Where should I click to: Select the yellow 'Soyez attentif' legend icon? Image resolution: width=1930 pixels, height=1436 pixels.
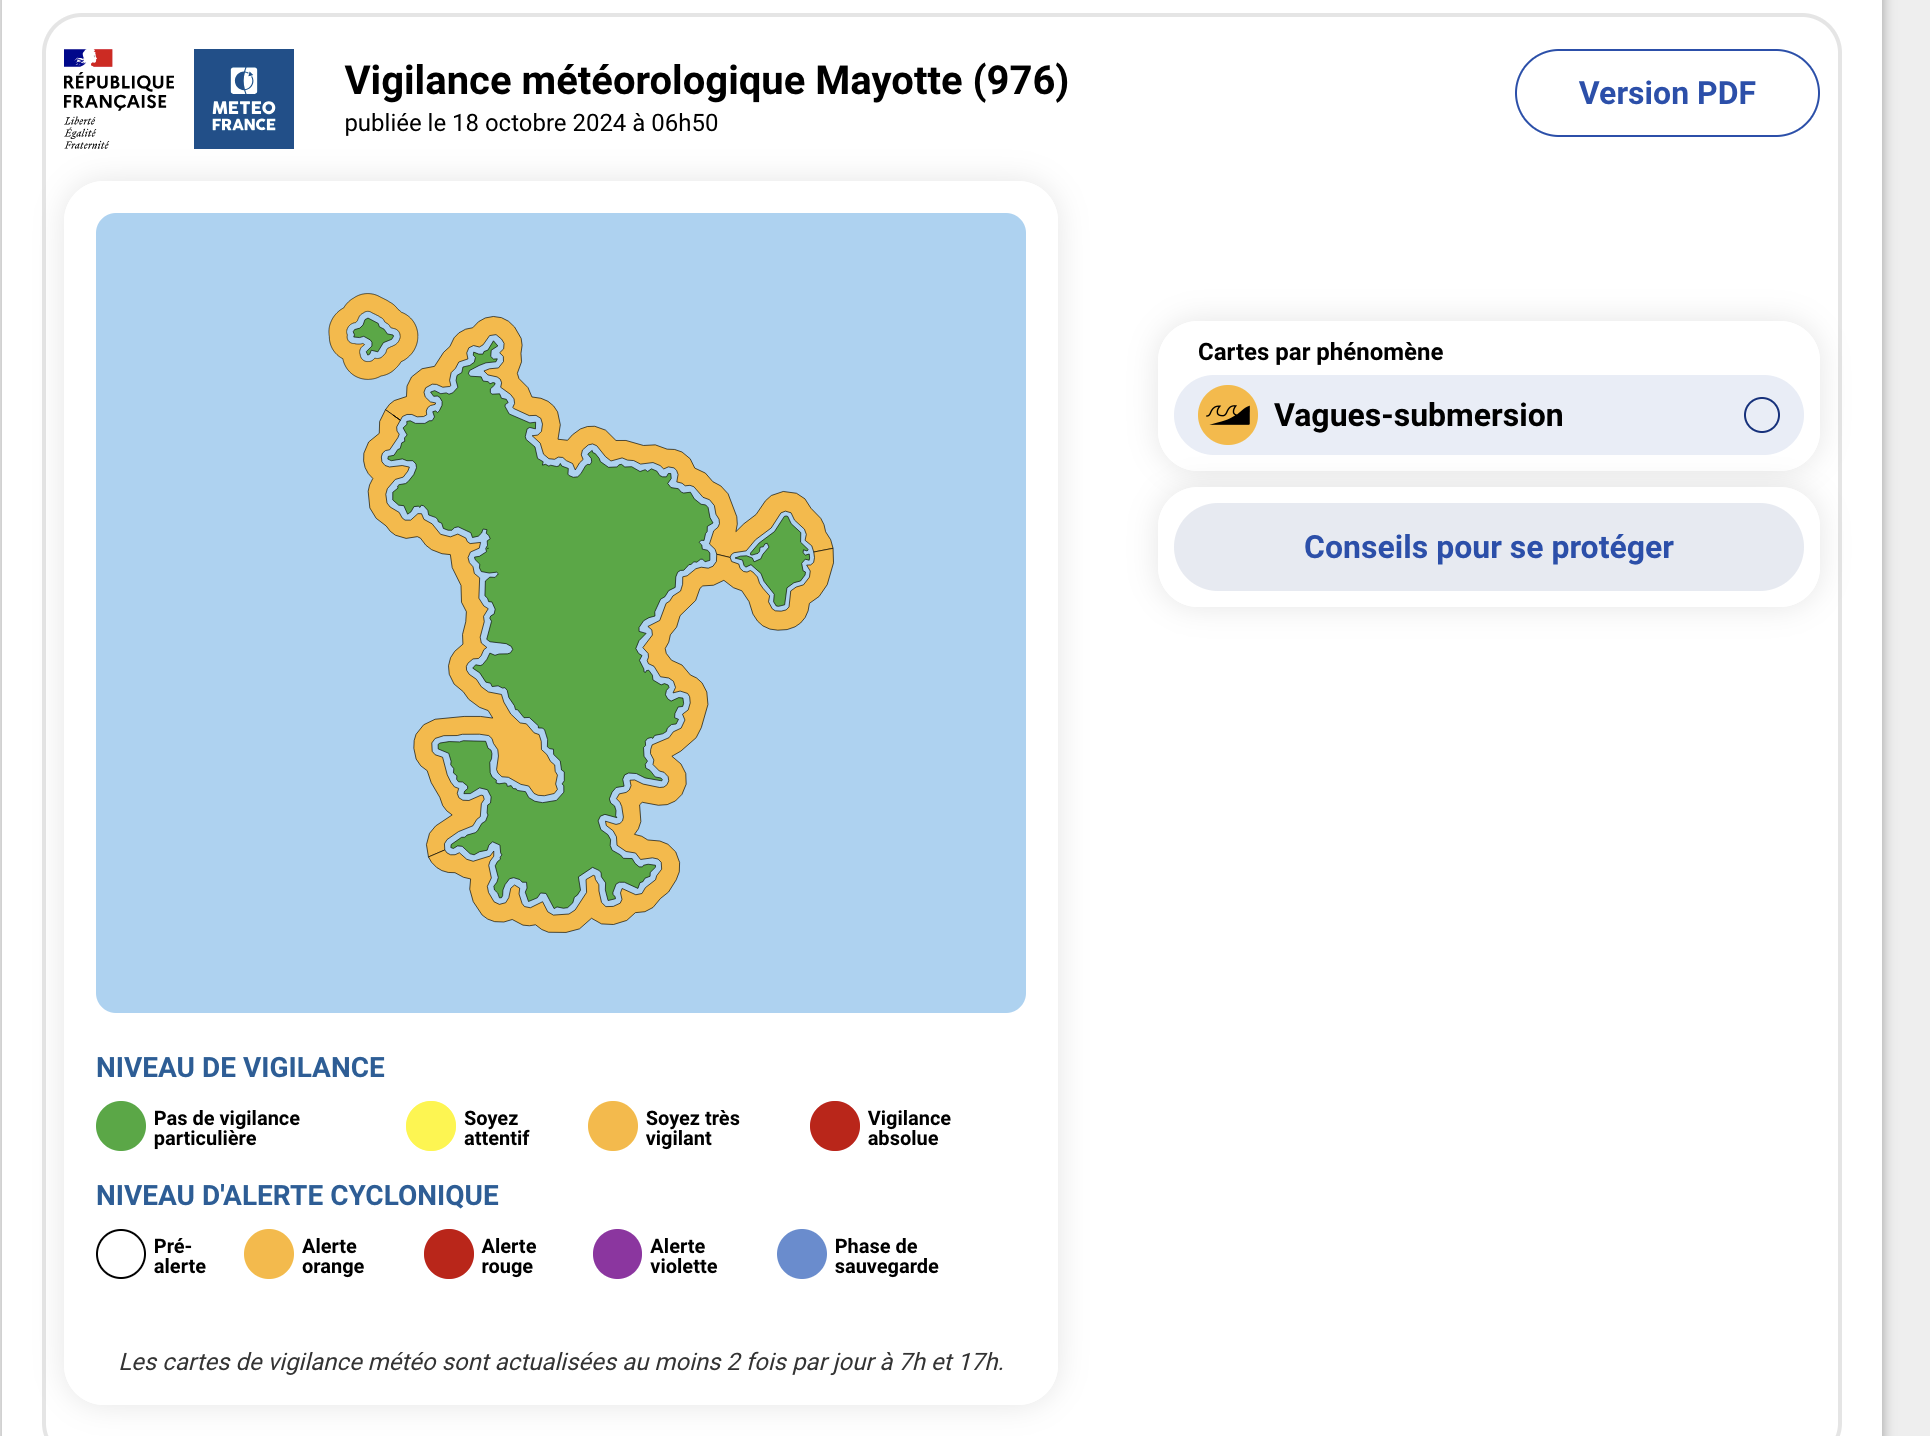pos(430,1126)
